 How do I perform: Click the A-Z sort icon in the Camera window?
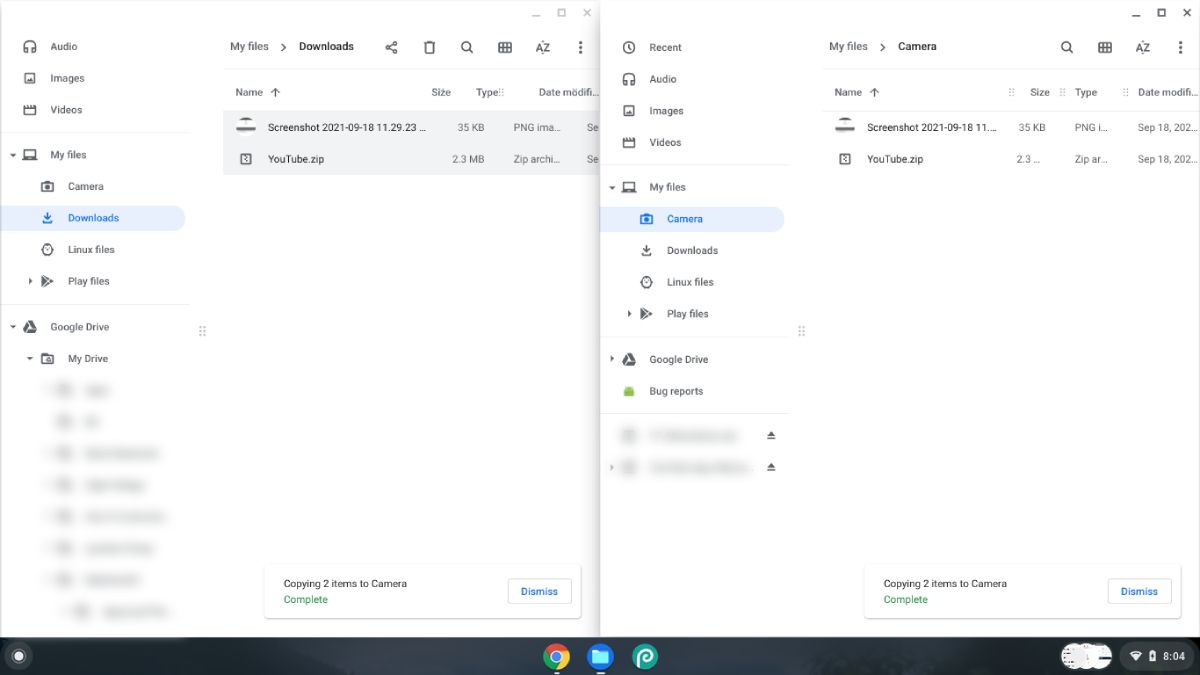click(x=1141, y=46)
